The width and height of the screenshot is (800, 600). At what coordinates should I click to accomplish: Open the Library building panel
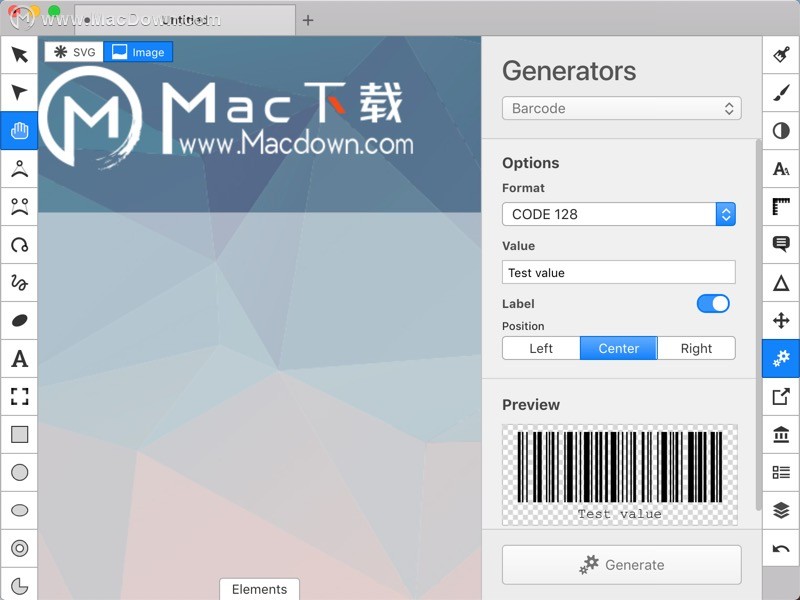[781, 435]
